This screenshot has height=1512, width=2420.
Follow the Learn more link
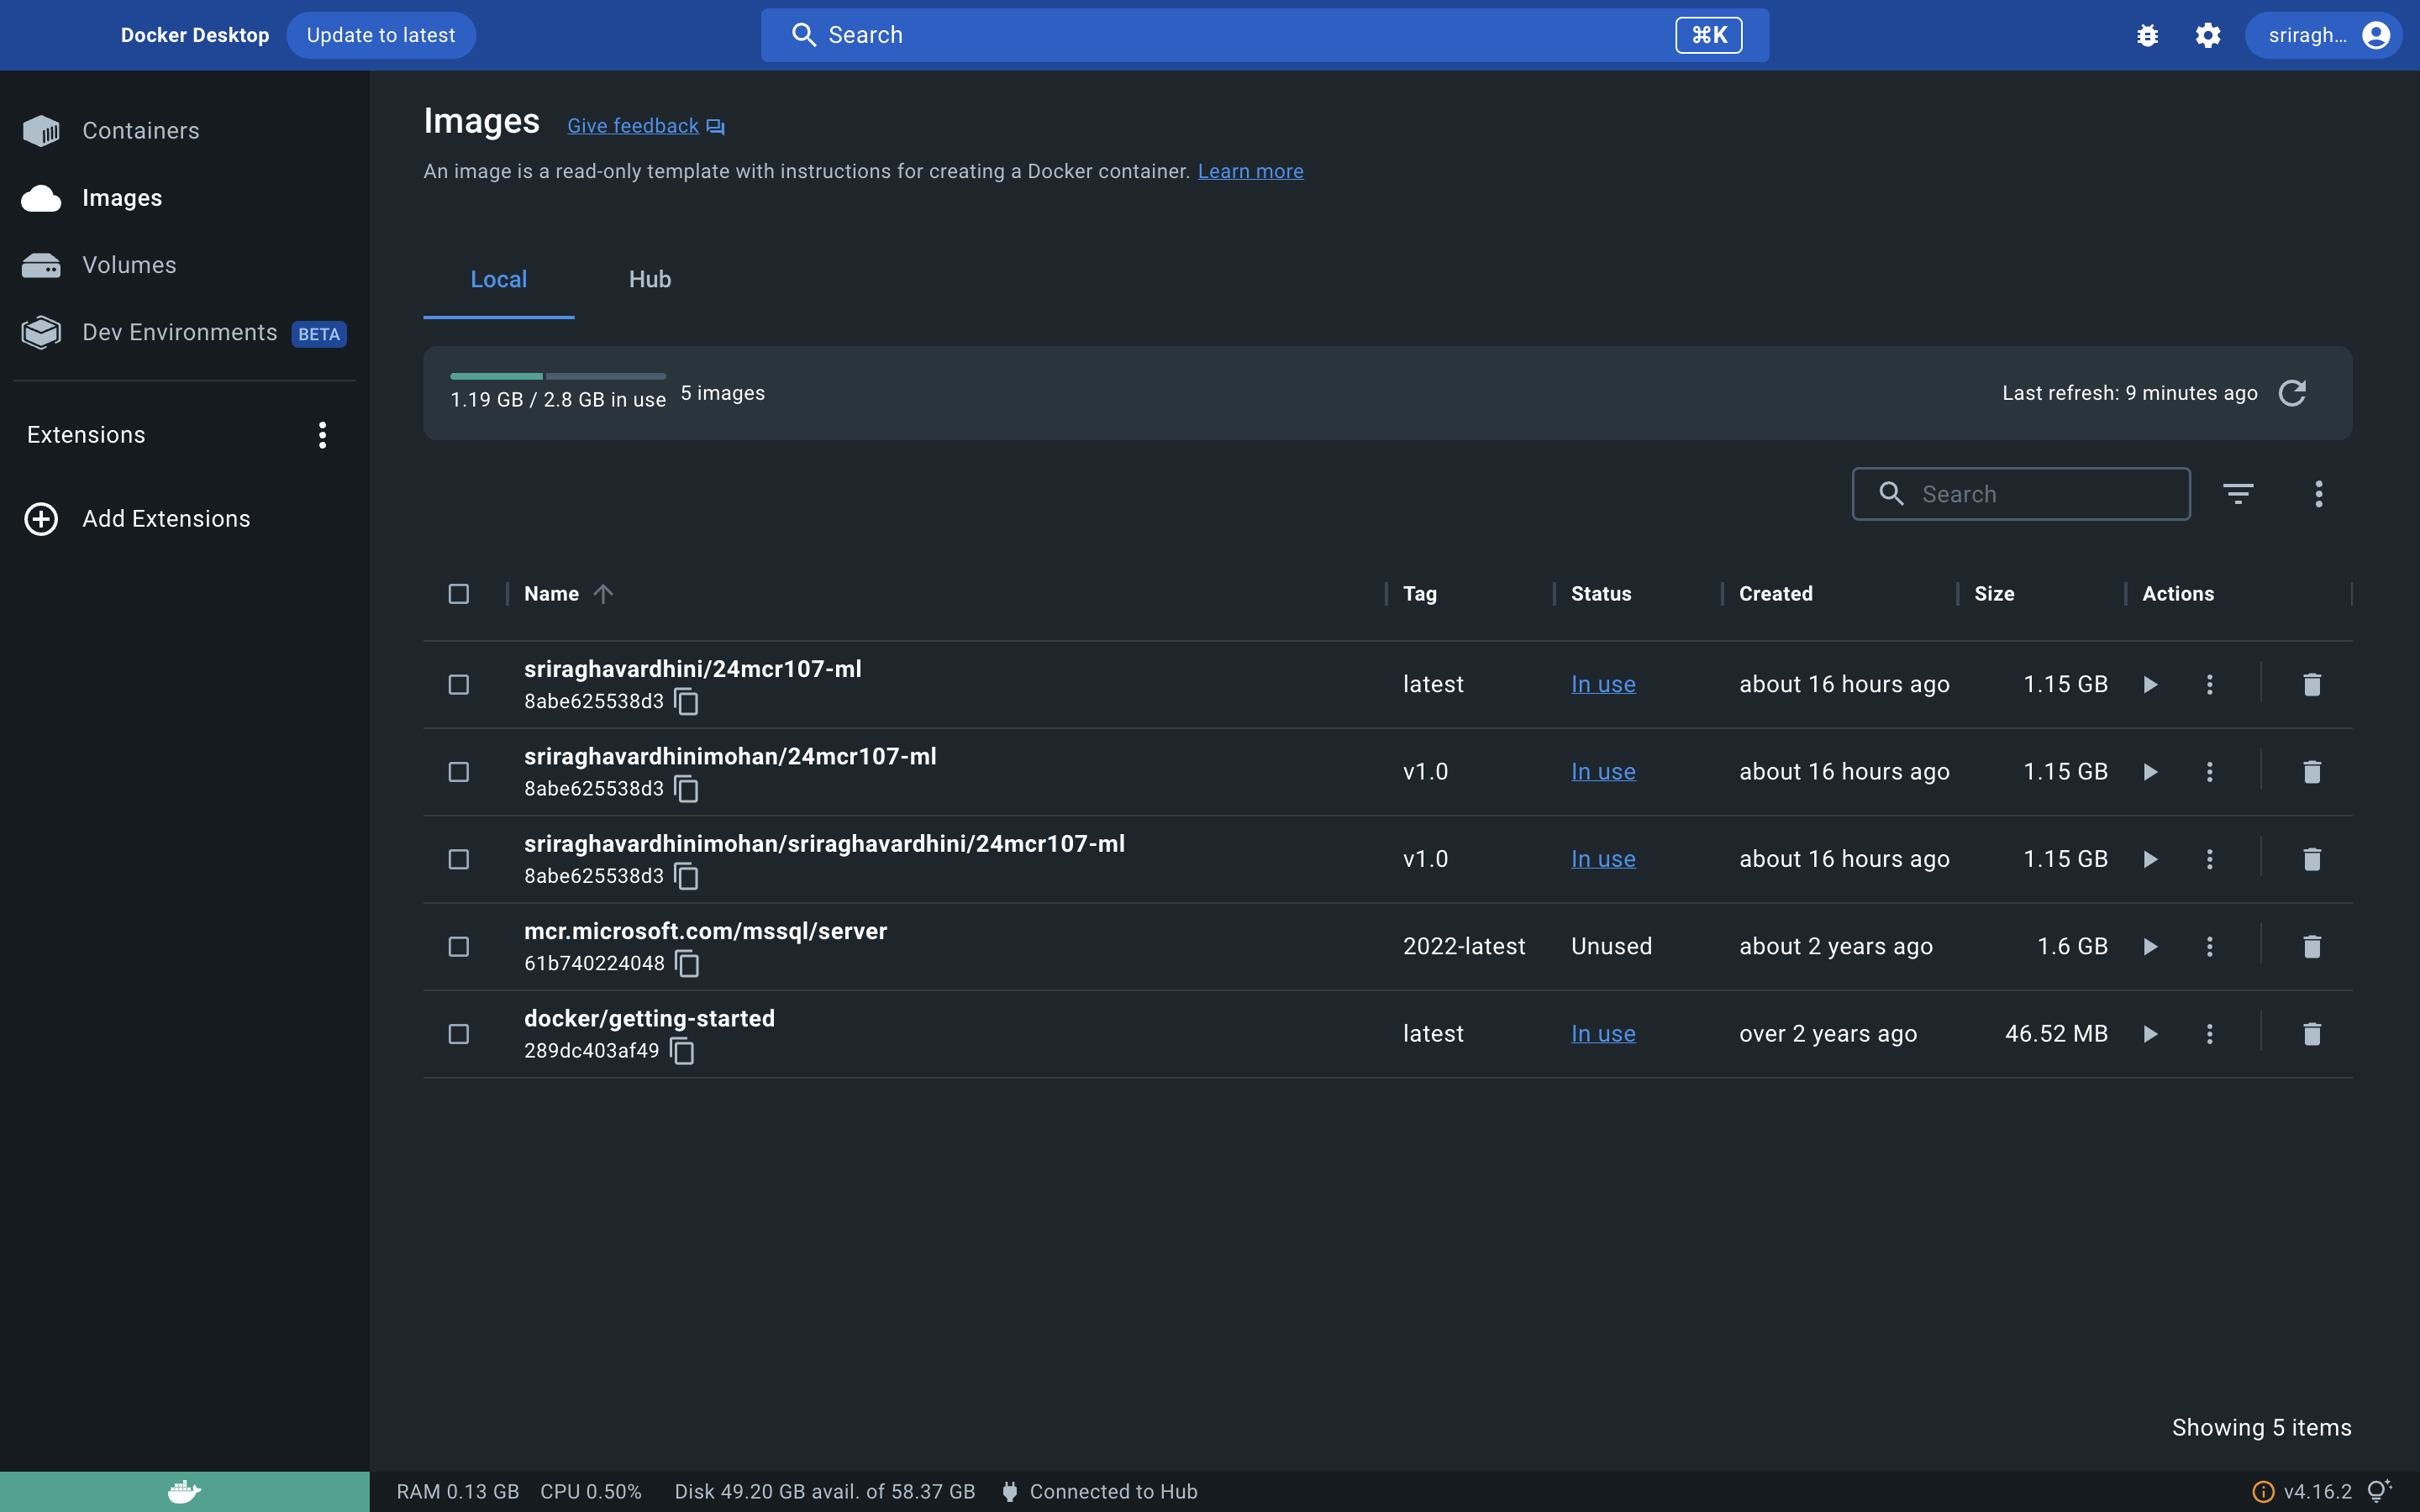point(1250,171)
